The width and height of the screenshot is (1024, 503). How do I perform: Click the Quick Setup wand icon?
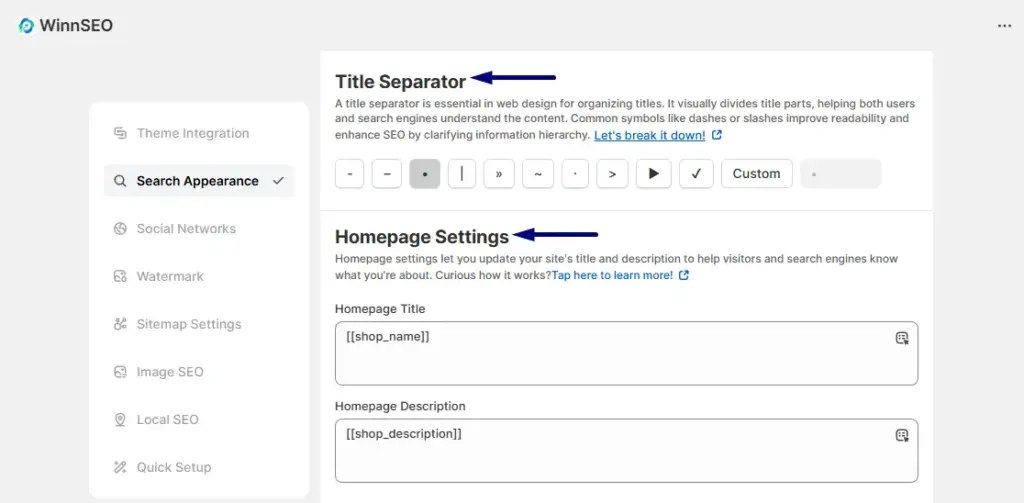pos(120,467)
